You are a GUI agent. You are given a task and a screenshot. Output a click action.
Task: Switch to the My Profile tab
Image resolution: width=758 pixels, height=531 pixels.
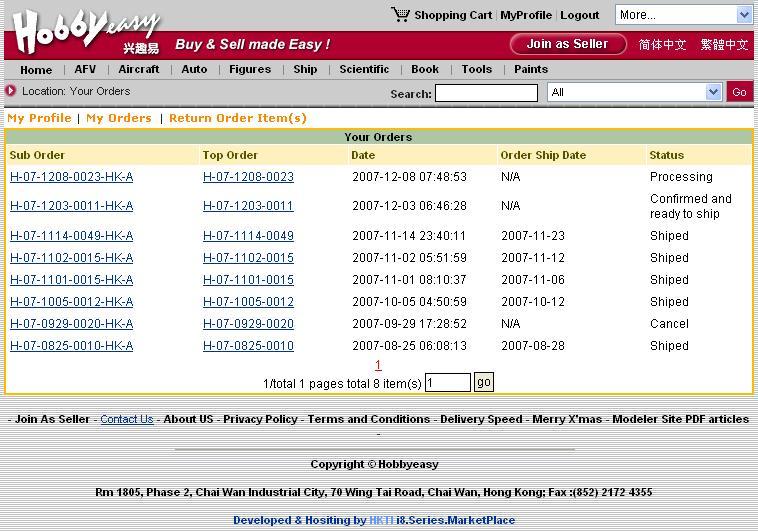click(x=39, y=118)
